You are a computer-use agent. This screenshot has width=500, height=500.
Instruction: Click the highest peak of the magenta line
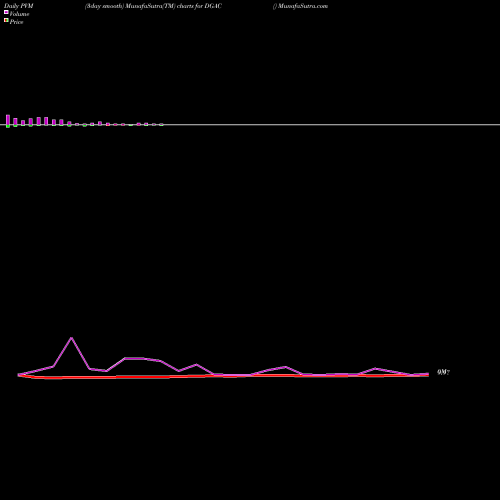coord(71,338)
